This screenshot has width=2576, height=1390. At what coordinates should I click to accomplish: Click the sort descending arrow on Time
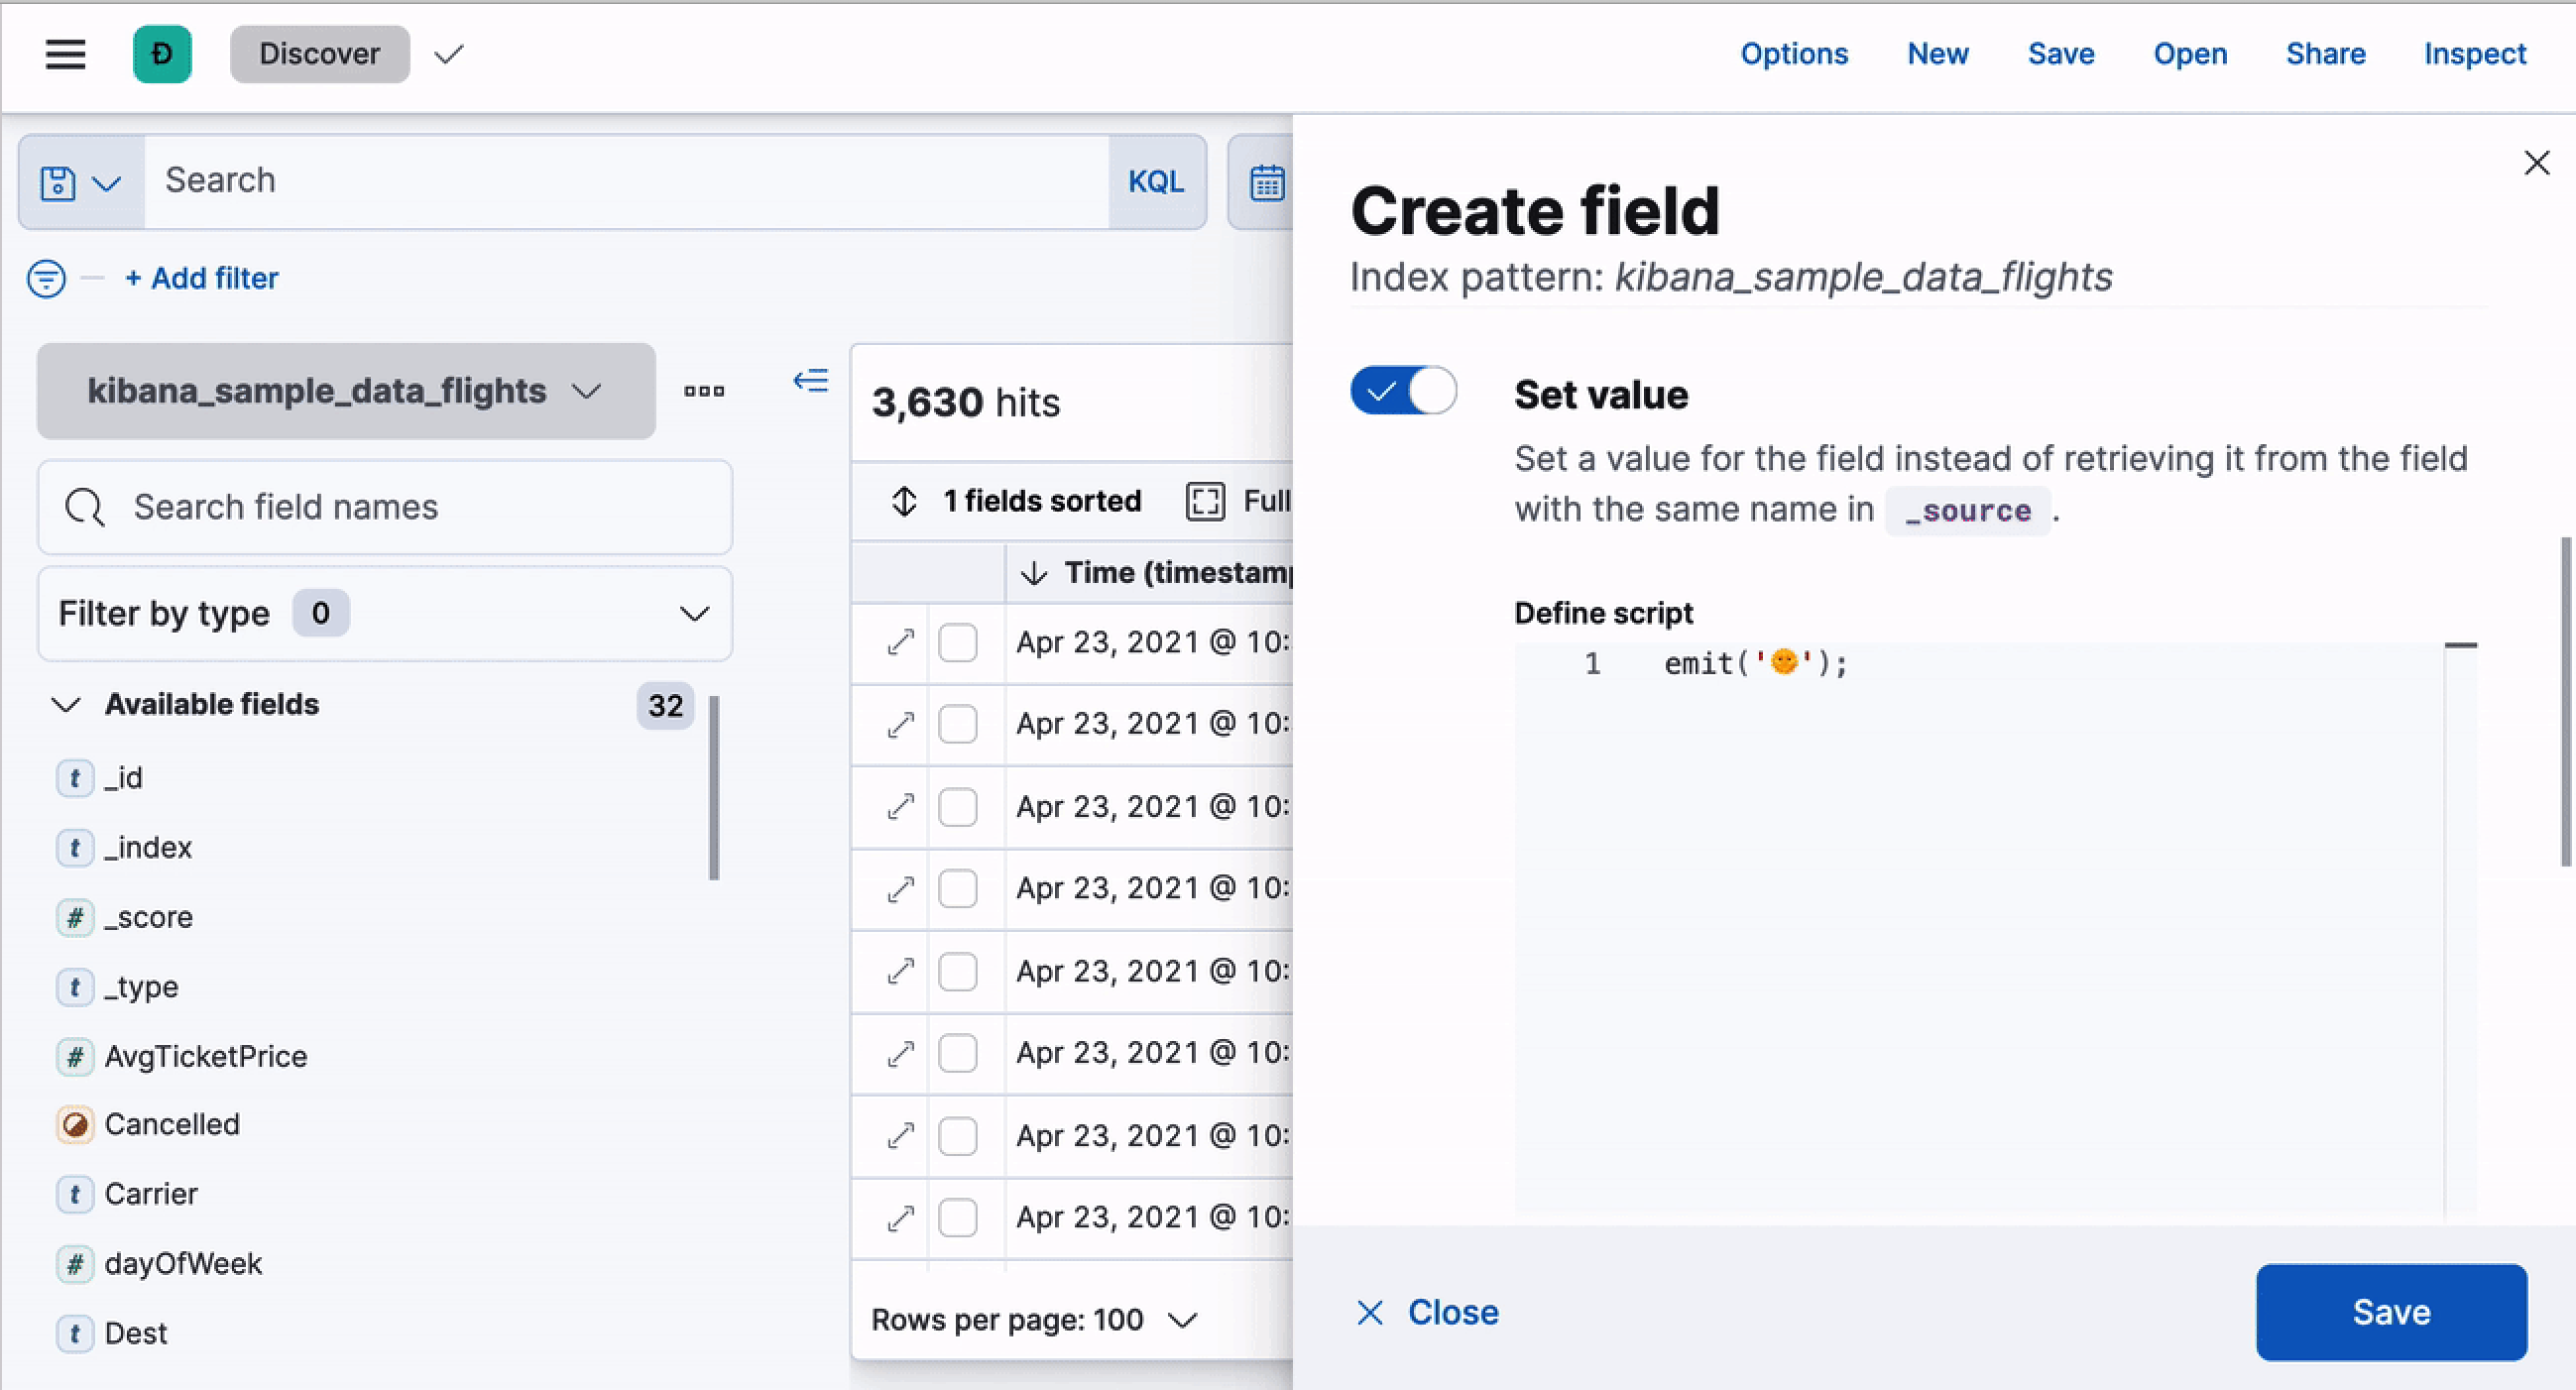click(x=1034, y=572)
